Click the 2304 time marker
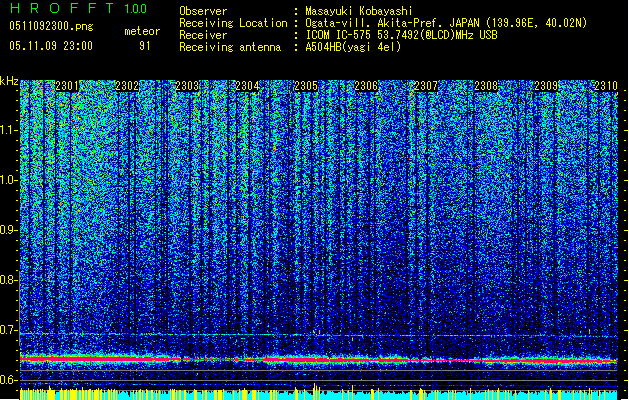Viewport: 629px width, 400px height. [x=247, y=86]
